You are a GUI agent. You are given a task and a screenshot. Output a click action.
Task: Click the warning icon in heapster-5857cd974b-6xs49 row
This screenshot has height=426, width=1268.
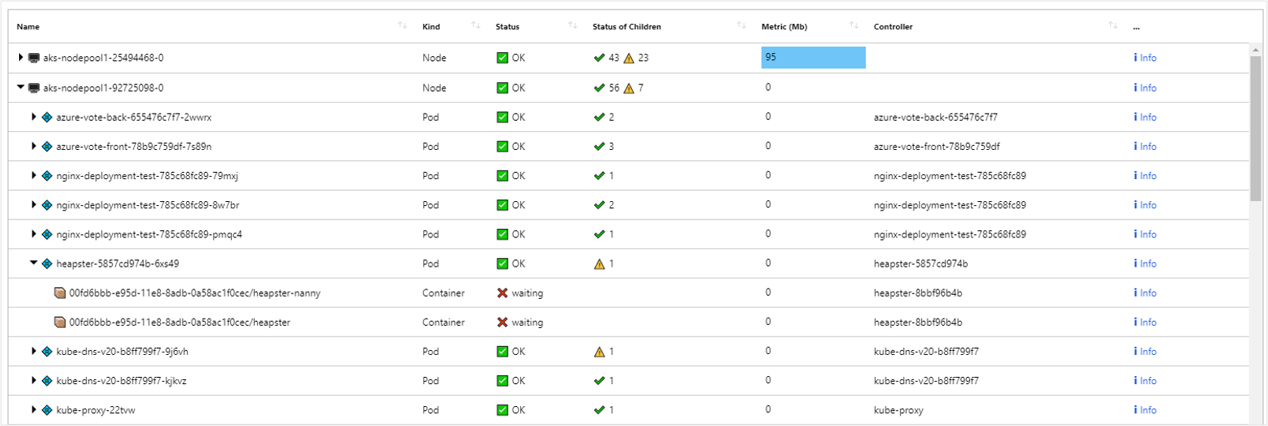[600, 264]
